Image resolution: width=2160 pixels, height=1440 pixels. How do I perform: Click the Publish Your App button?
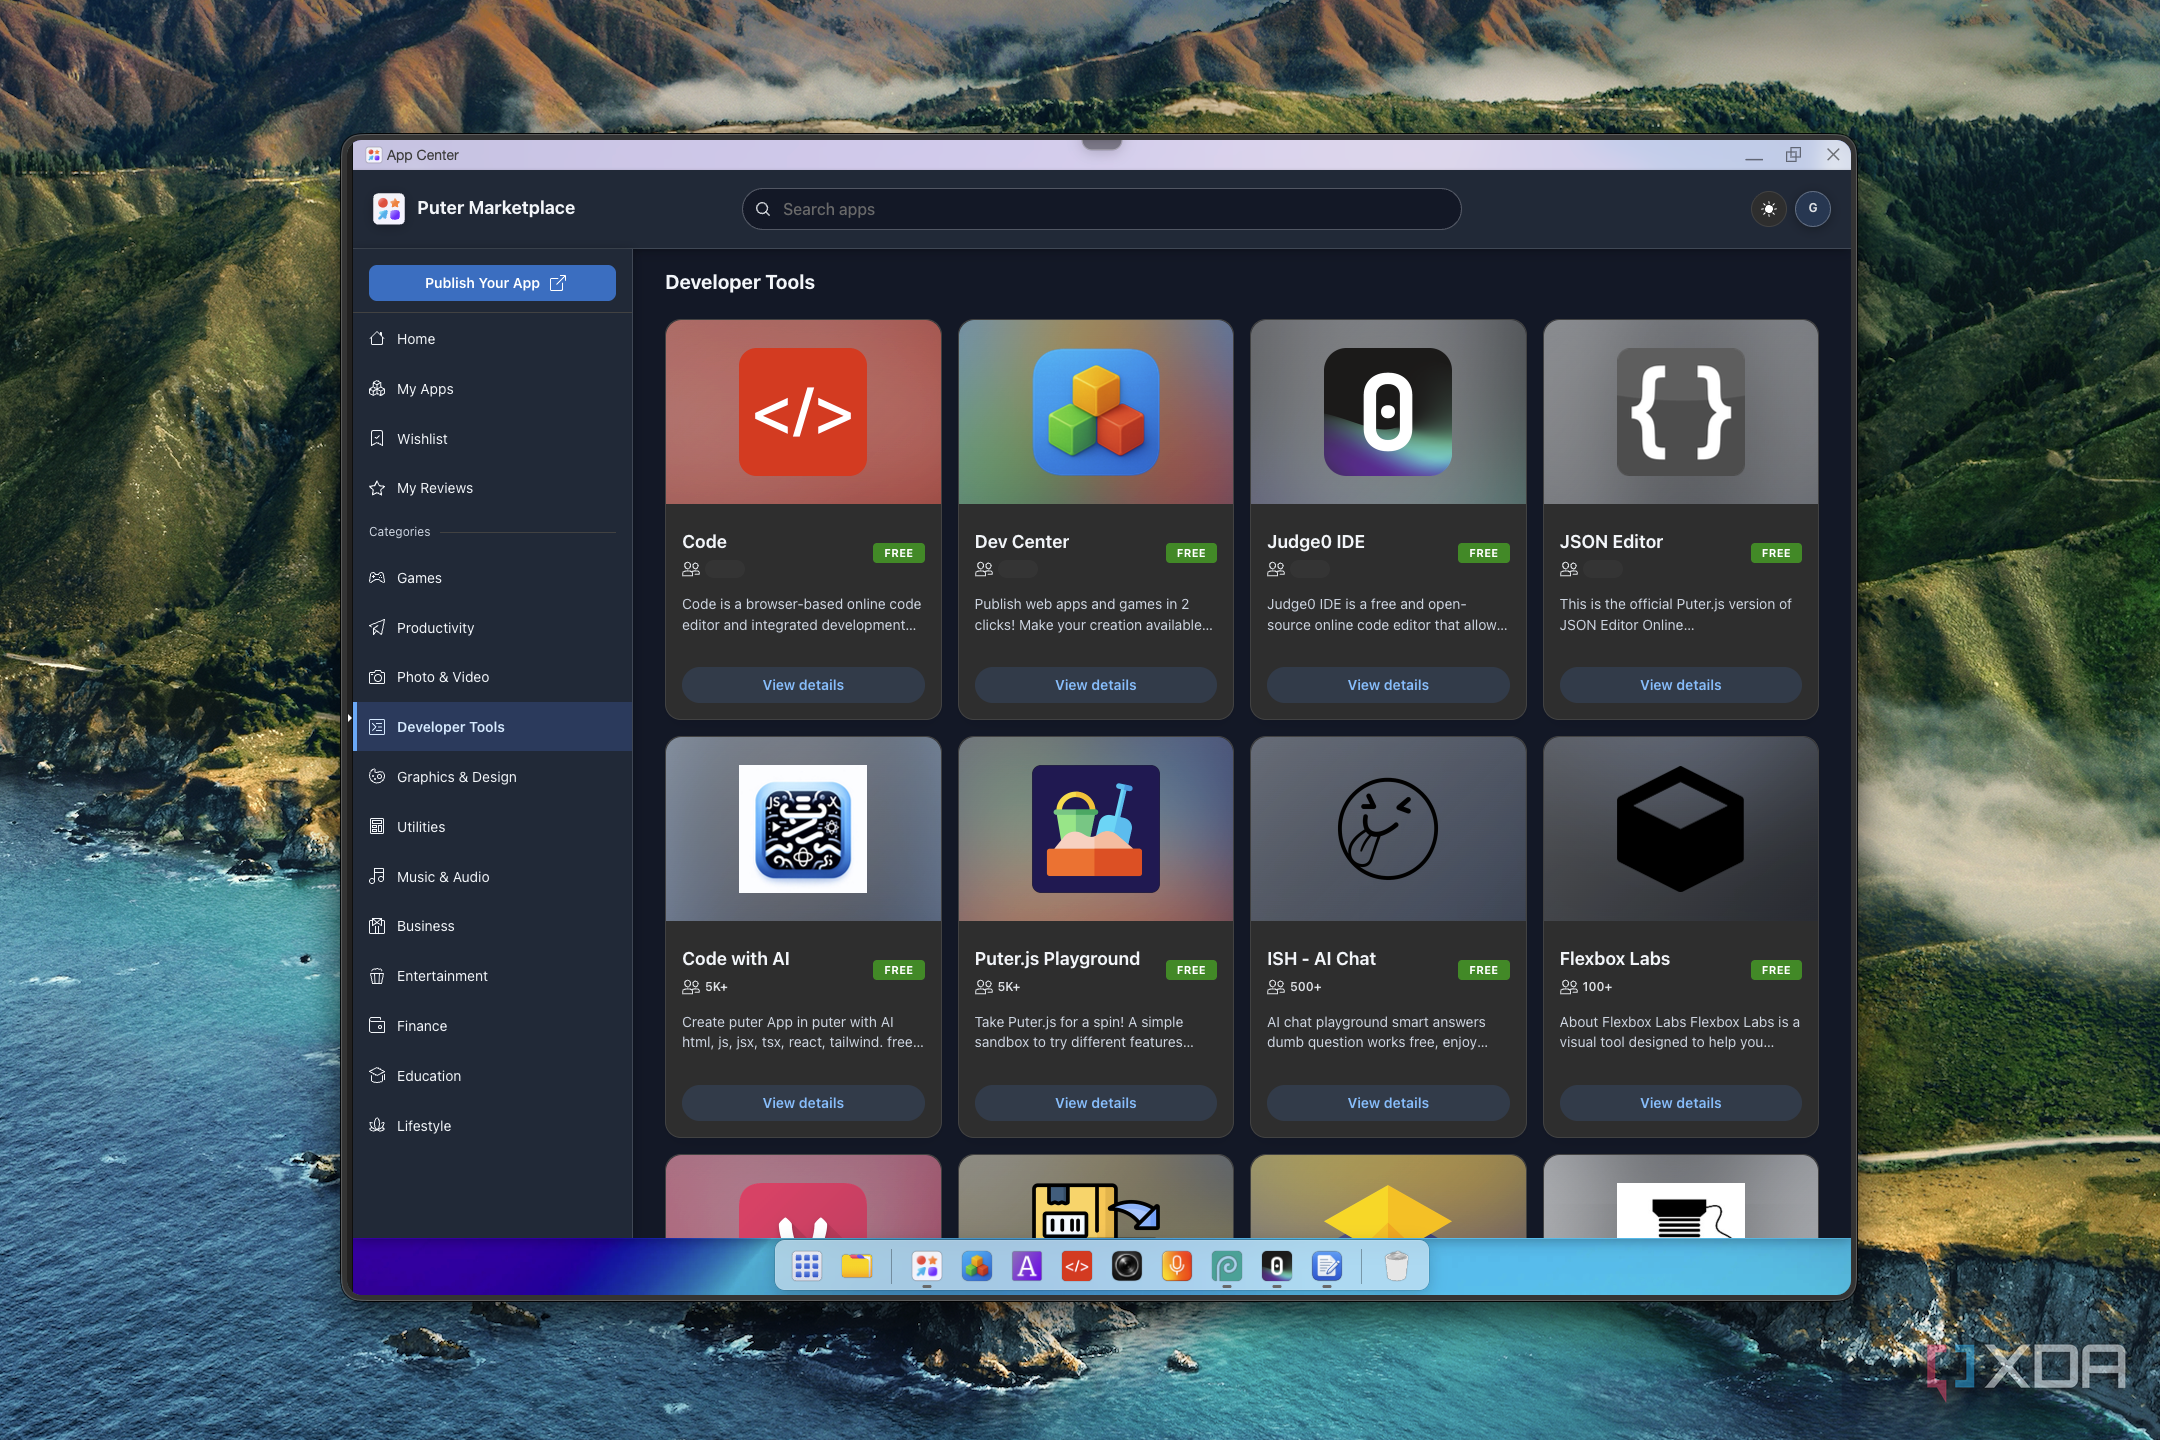pos(492,283)
